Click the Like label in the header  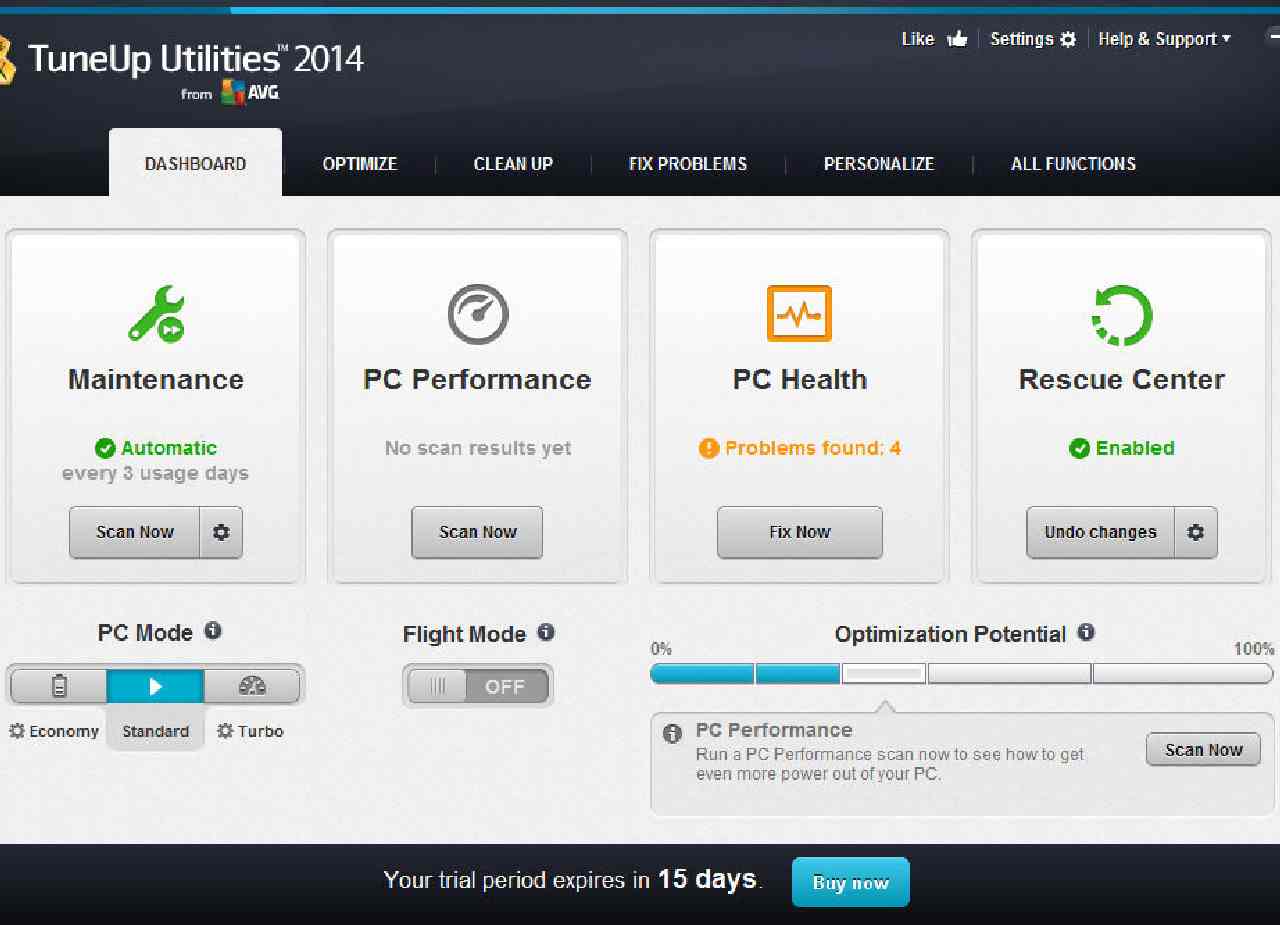point(918,39)
